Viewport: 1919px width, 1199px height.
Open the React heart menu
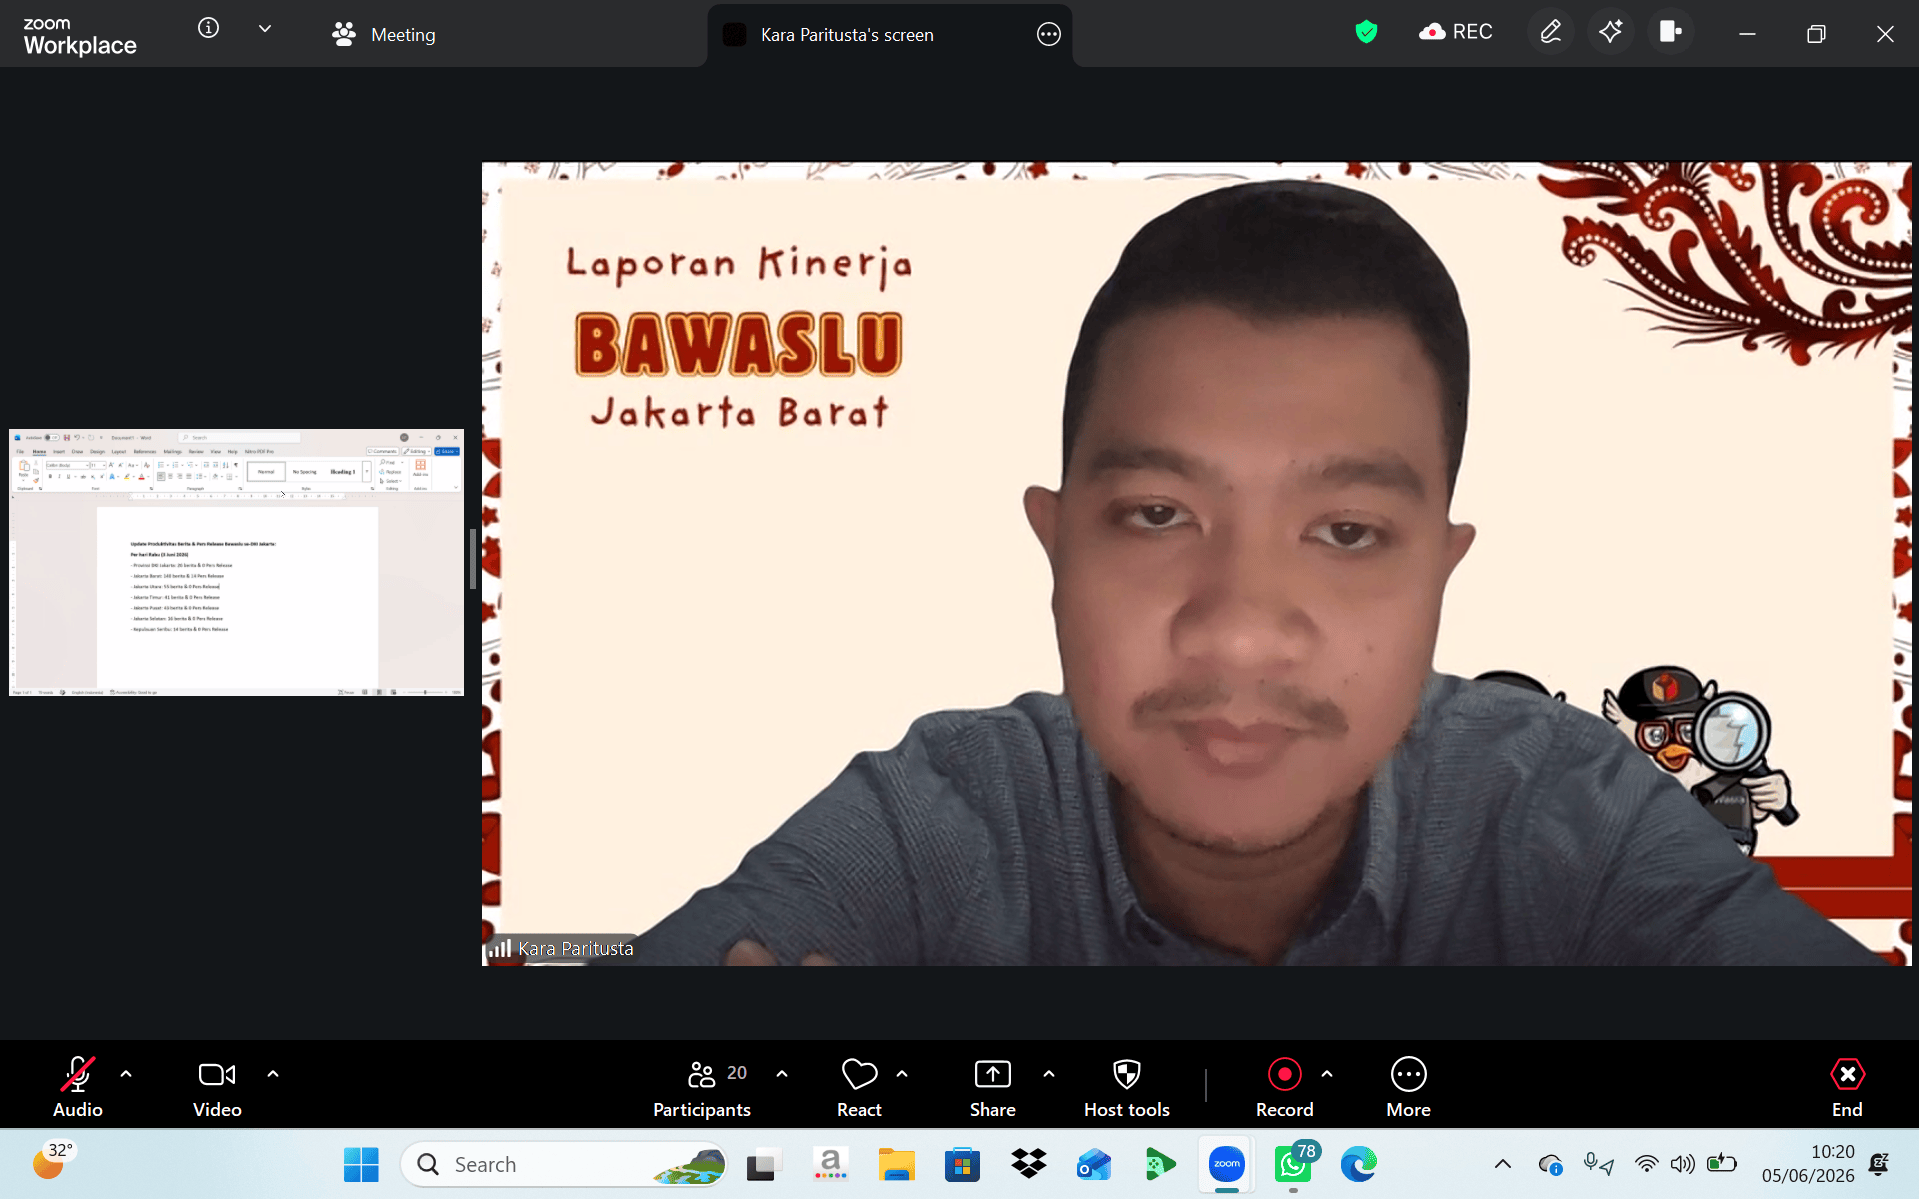pyautogui.click(x=859, y=1087)
